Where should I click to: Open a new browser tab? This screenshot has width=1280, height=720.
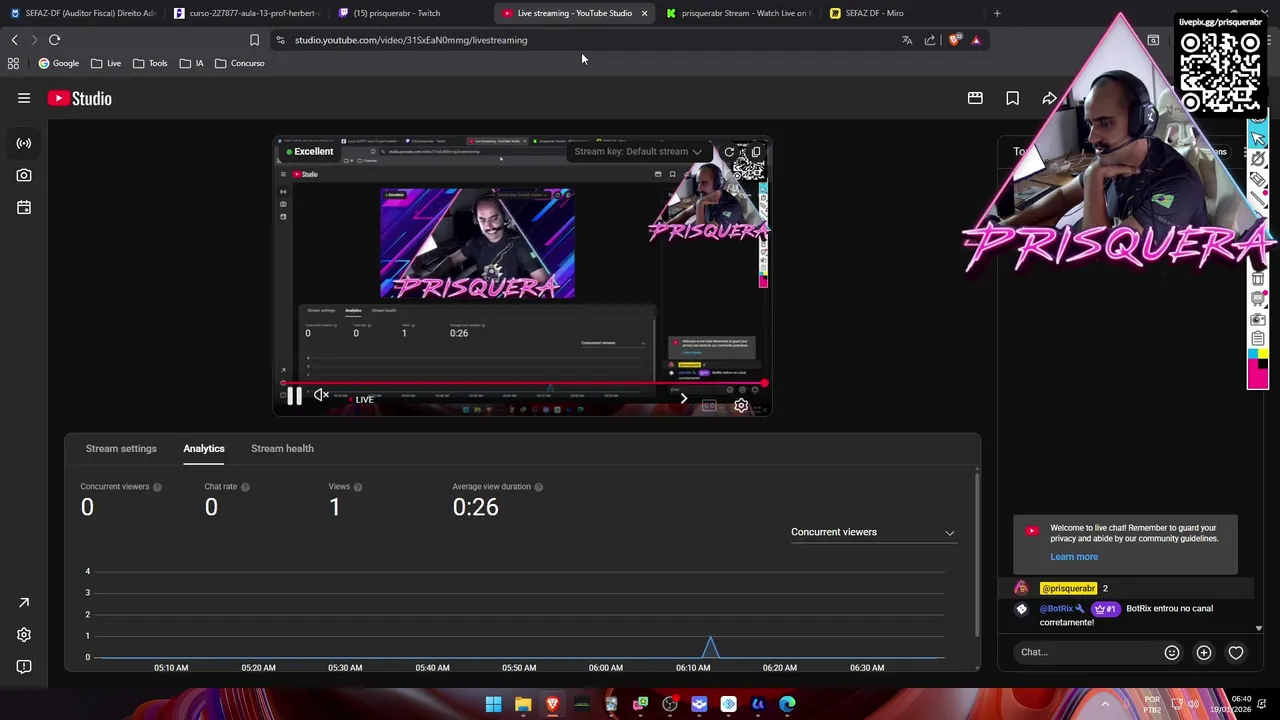click(x=997, y=13)
